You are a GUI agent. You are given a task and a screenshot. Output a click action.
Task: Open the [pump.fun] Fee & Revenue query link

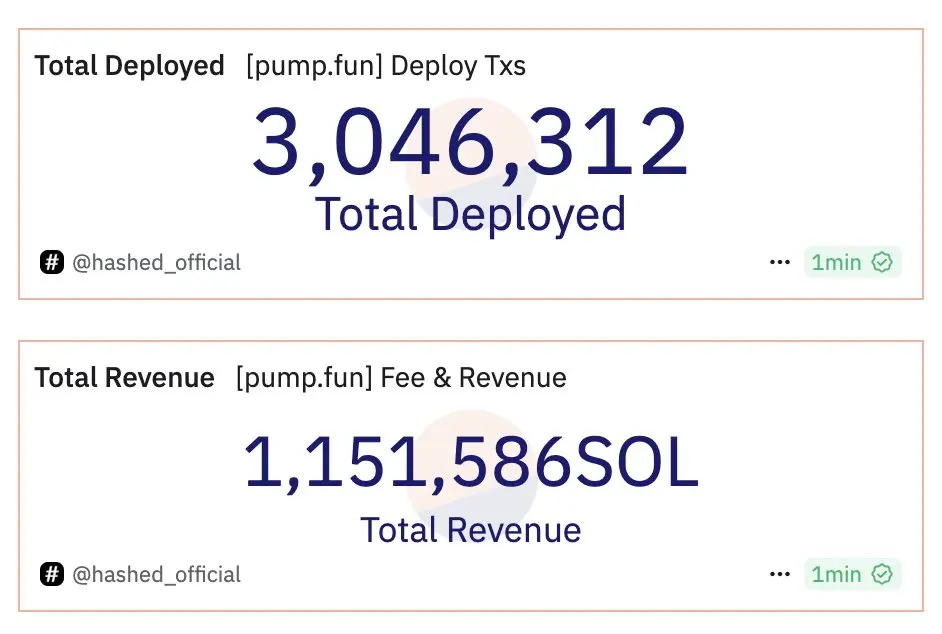click(x=401, y=378)
